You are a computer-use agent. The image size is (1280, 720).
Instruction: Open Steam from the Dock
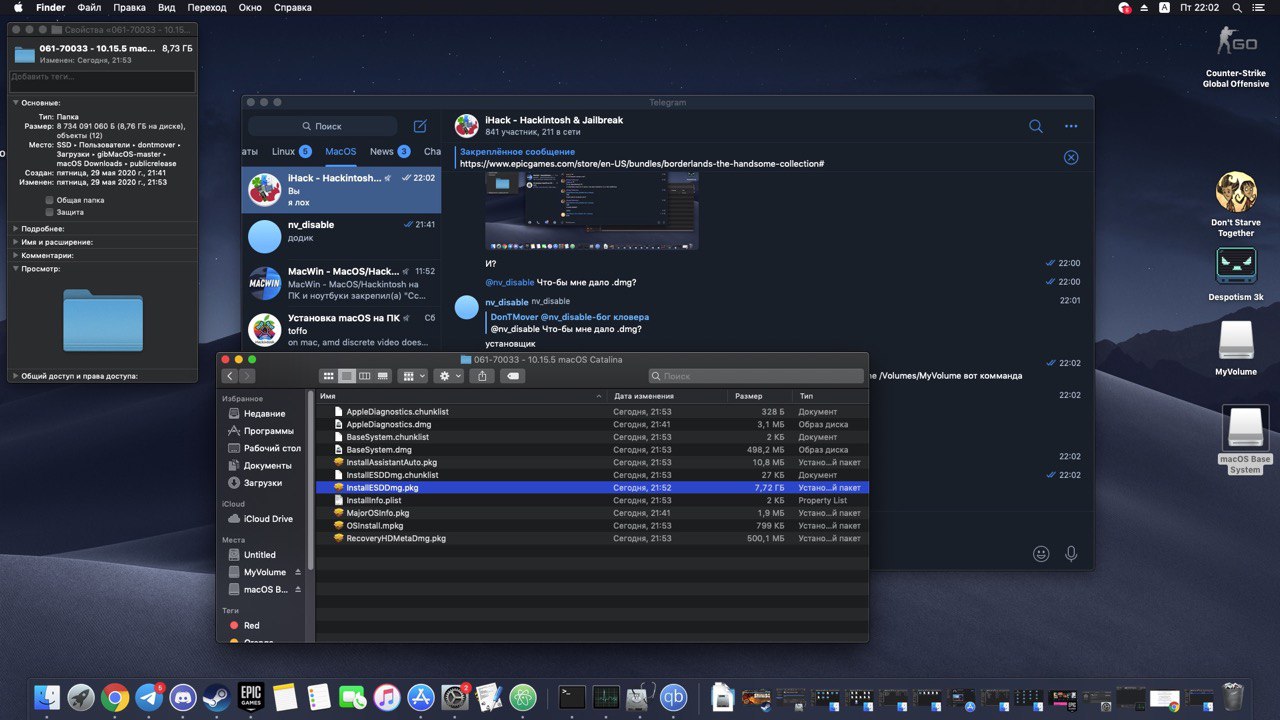(x=216, y=697)
